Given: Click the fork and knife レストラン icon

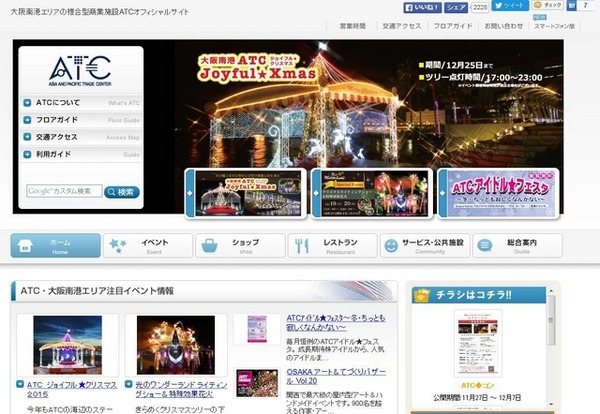Looking at the screenshot, I should [302, 246].
